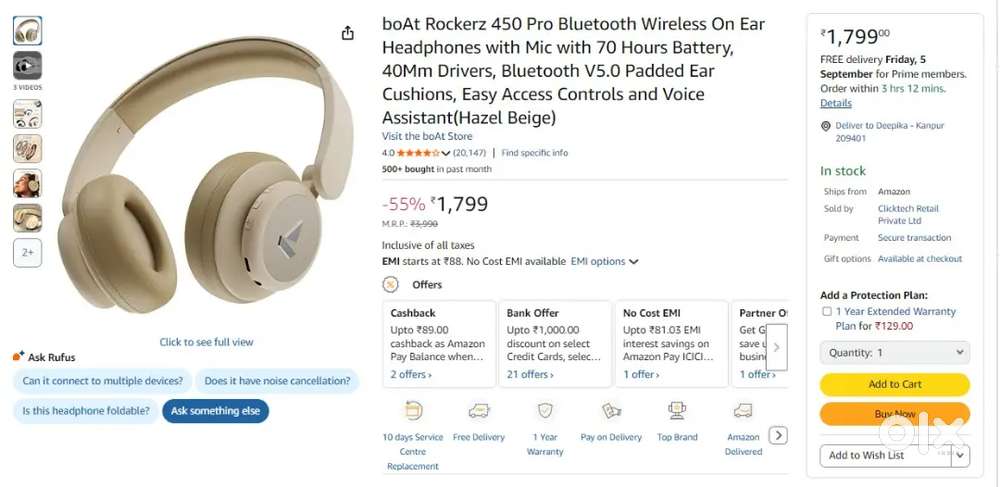Viewport: 1000px width, 487px height.
Task: Click the Amazon Delivered icon
Action: pos(743,410)
